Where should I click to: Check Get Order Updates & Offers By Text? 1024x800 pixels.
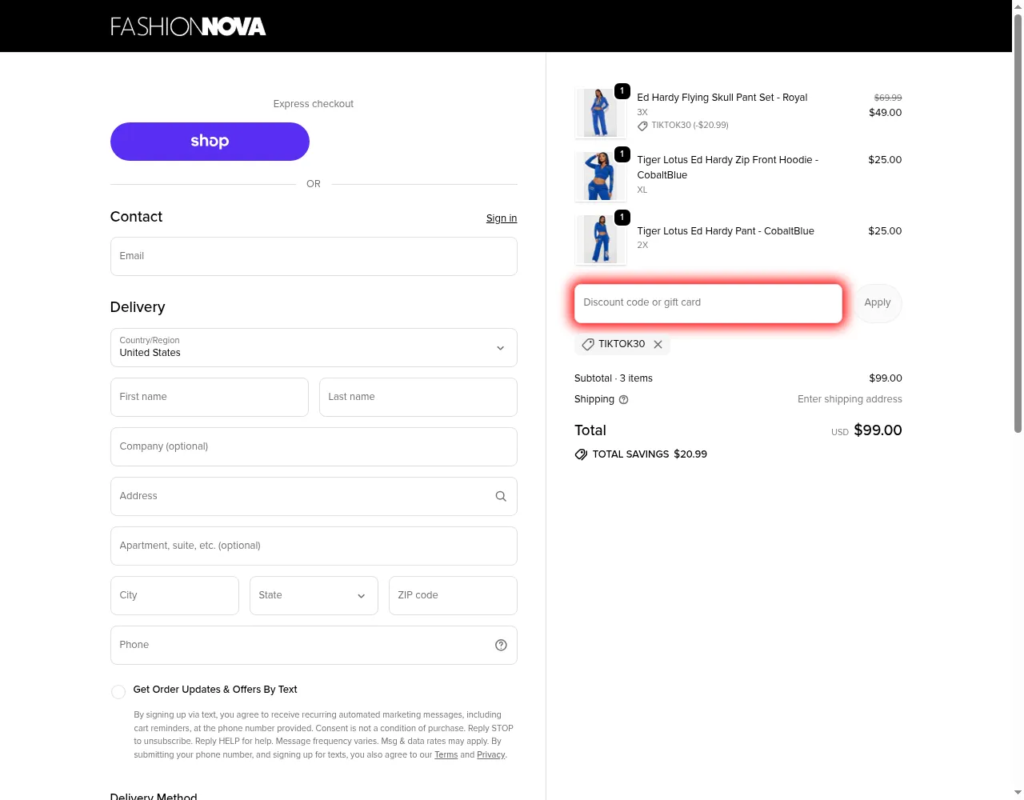click(x=118, y=691)
